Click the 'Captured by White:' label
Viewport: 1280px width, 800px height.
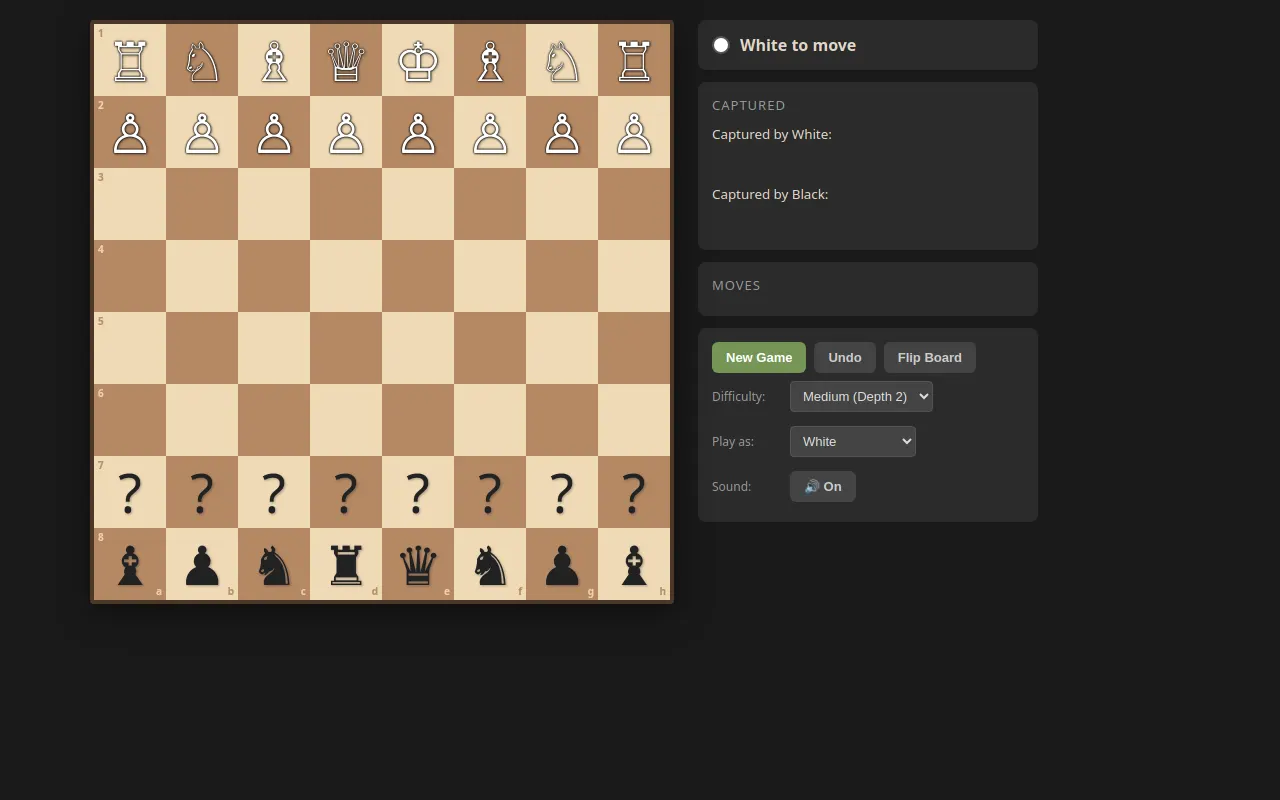click(772, 134)
